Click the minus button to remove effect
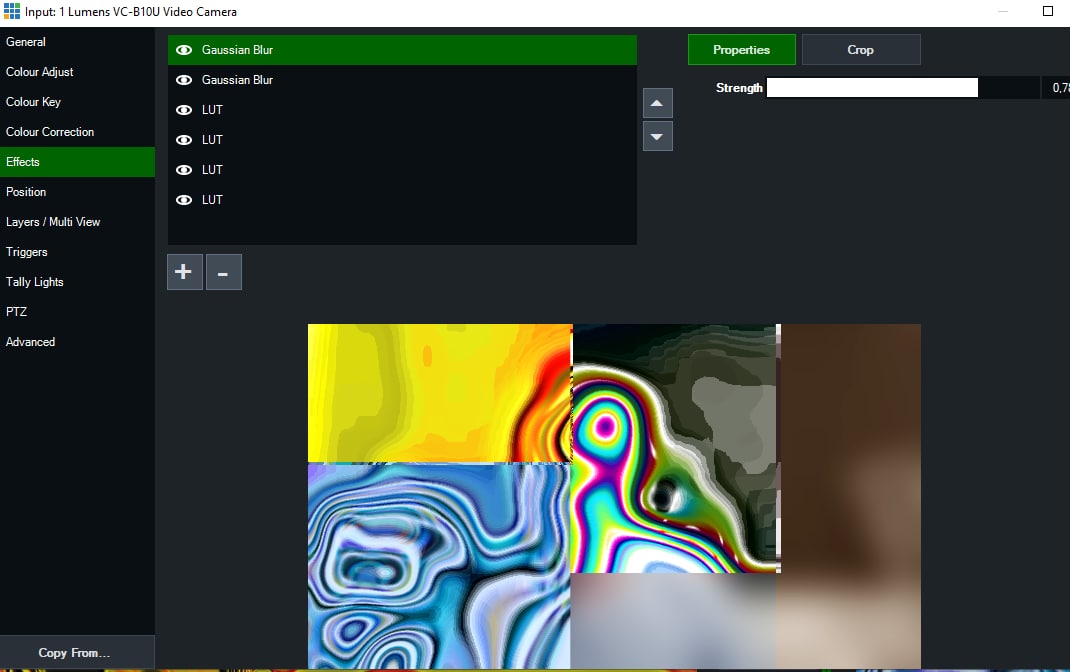 [223, 272]
